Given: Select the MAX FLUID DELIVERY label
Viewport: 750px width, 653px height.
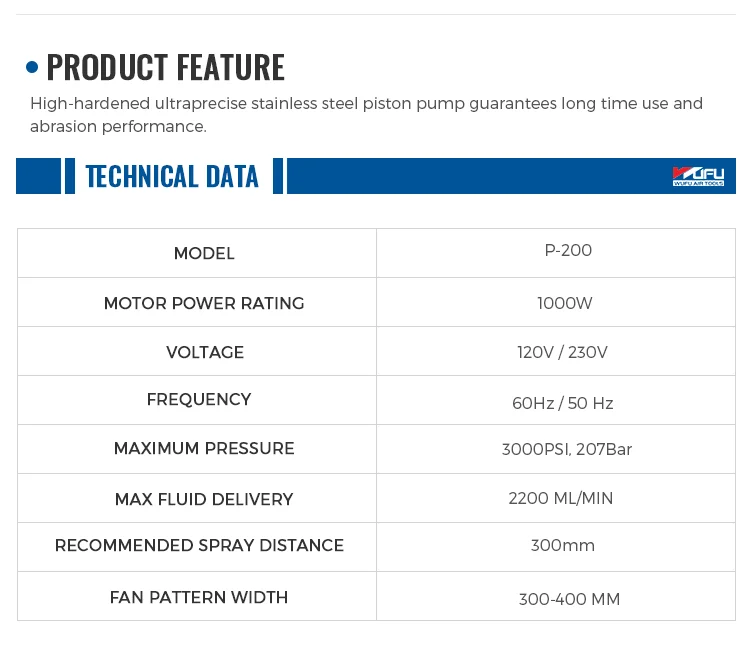Looking at the screenshot, I should click(x=204, y=499).
